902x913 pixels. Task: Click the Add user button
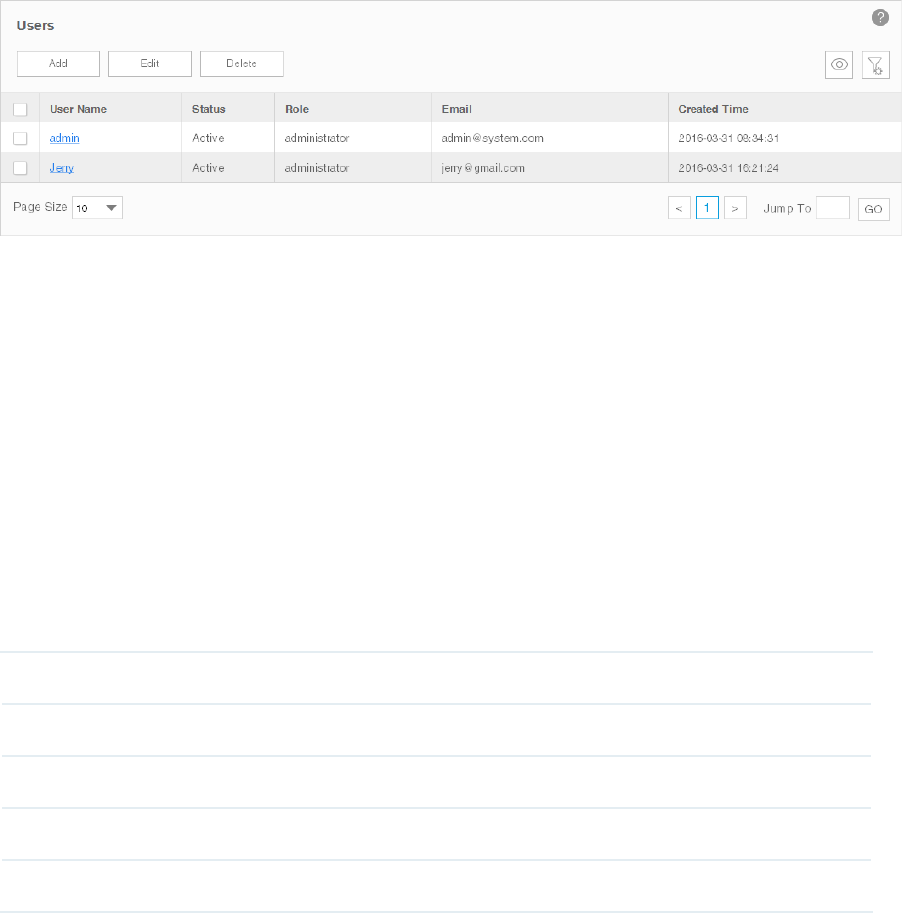click(58, 63)
